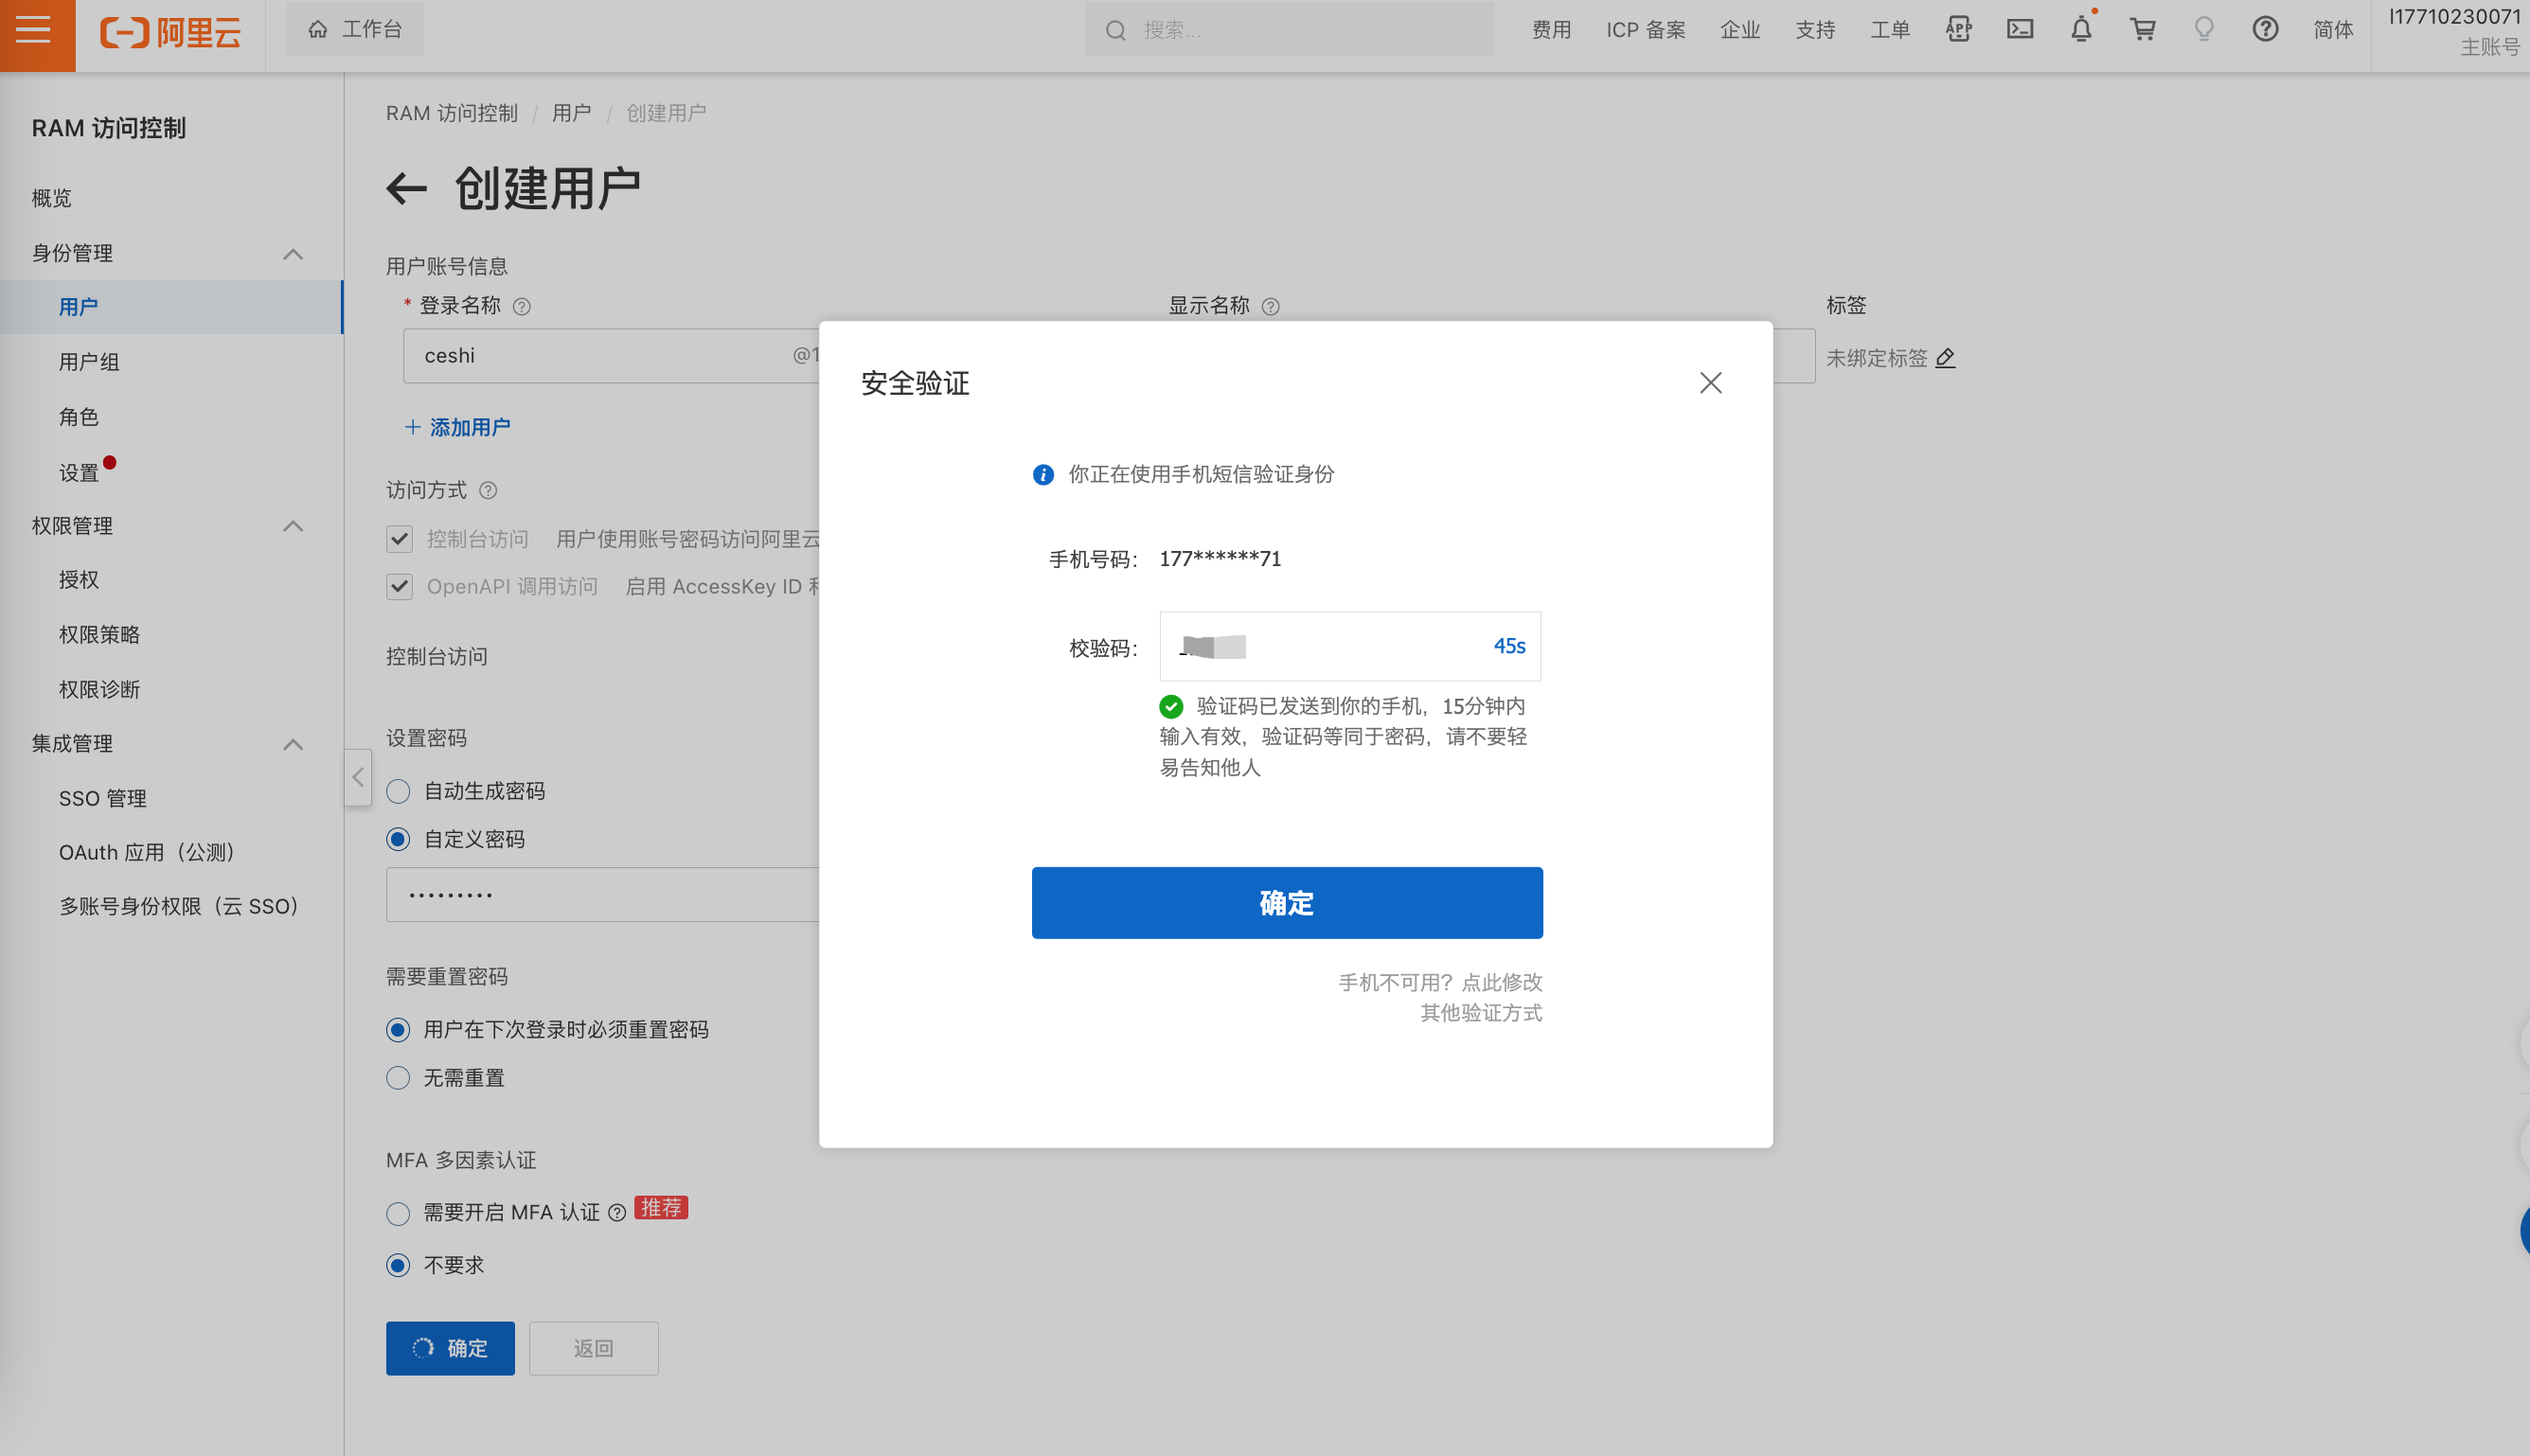Image resolution: width=2530 pixels, height=1456 pixels.
Task: Open the API explorer icon
Action: tap(1958, 29)
